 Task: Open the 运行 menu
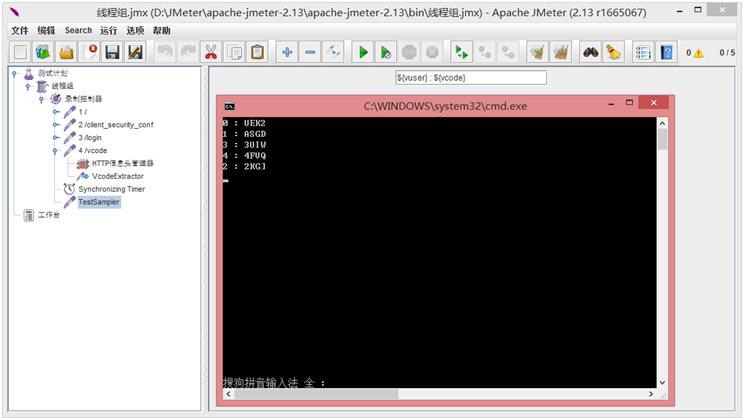tap(108, 30)
